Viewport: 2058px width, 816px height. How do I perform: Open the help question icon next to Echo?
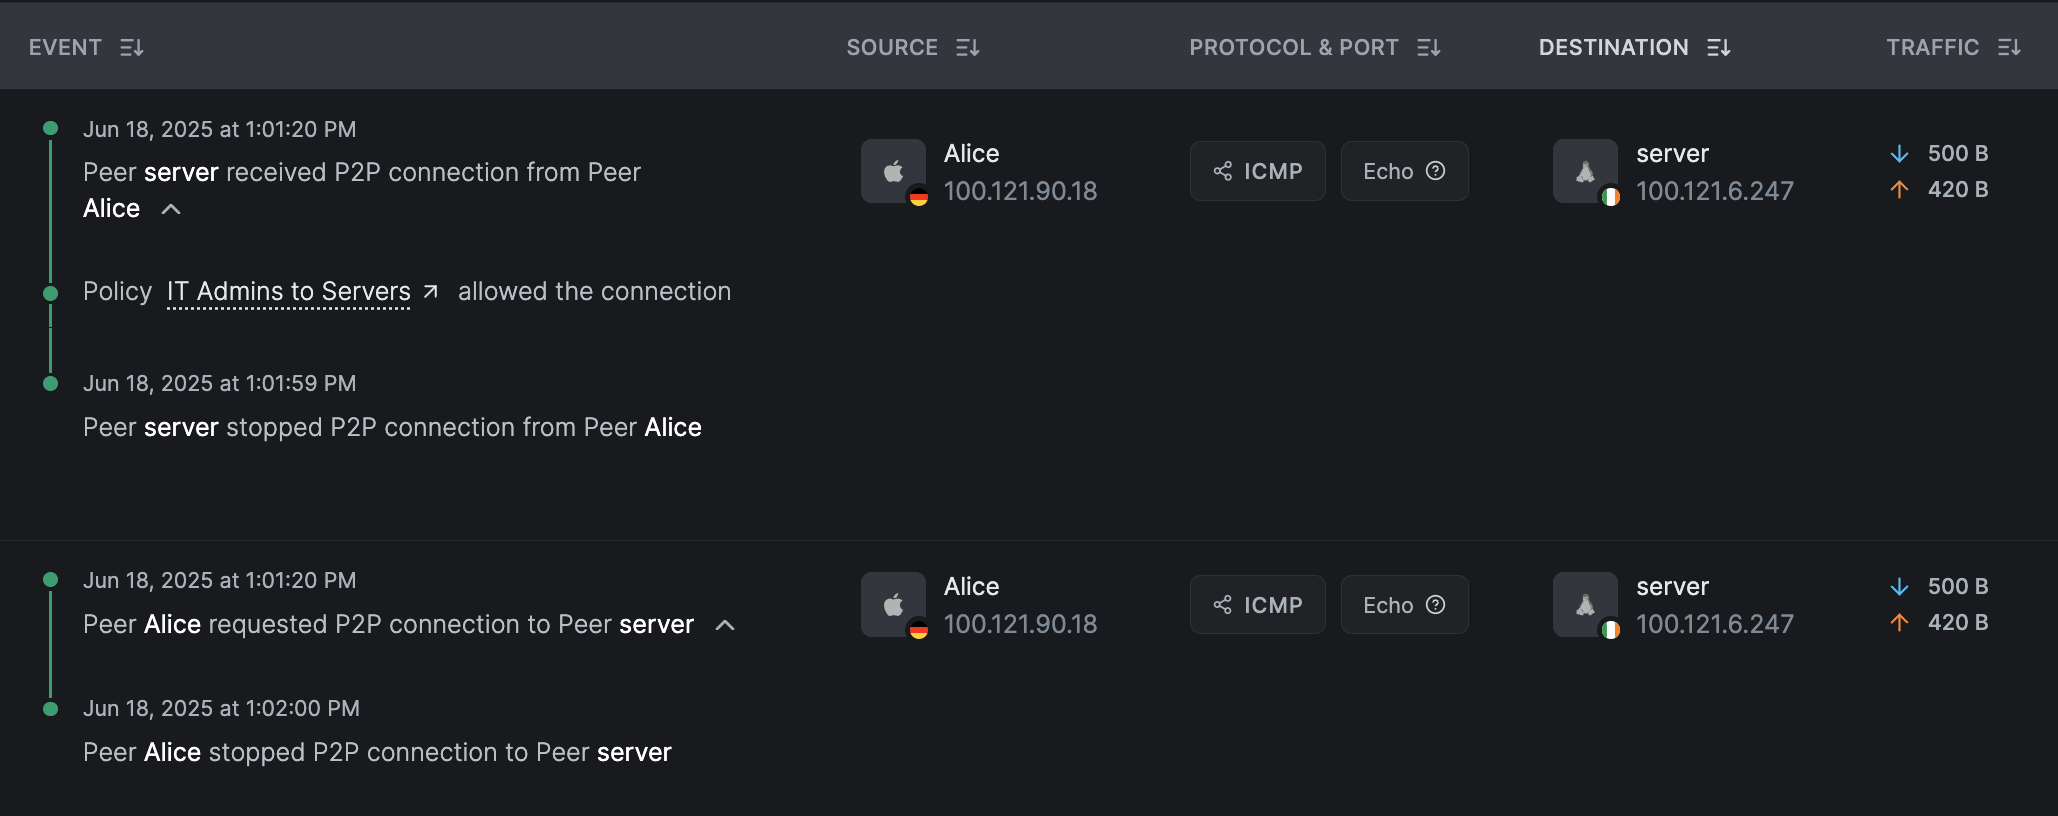[1437, 170]
